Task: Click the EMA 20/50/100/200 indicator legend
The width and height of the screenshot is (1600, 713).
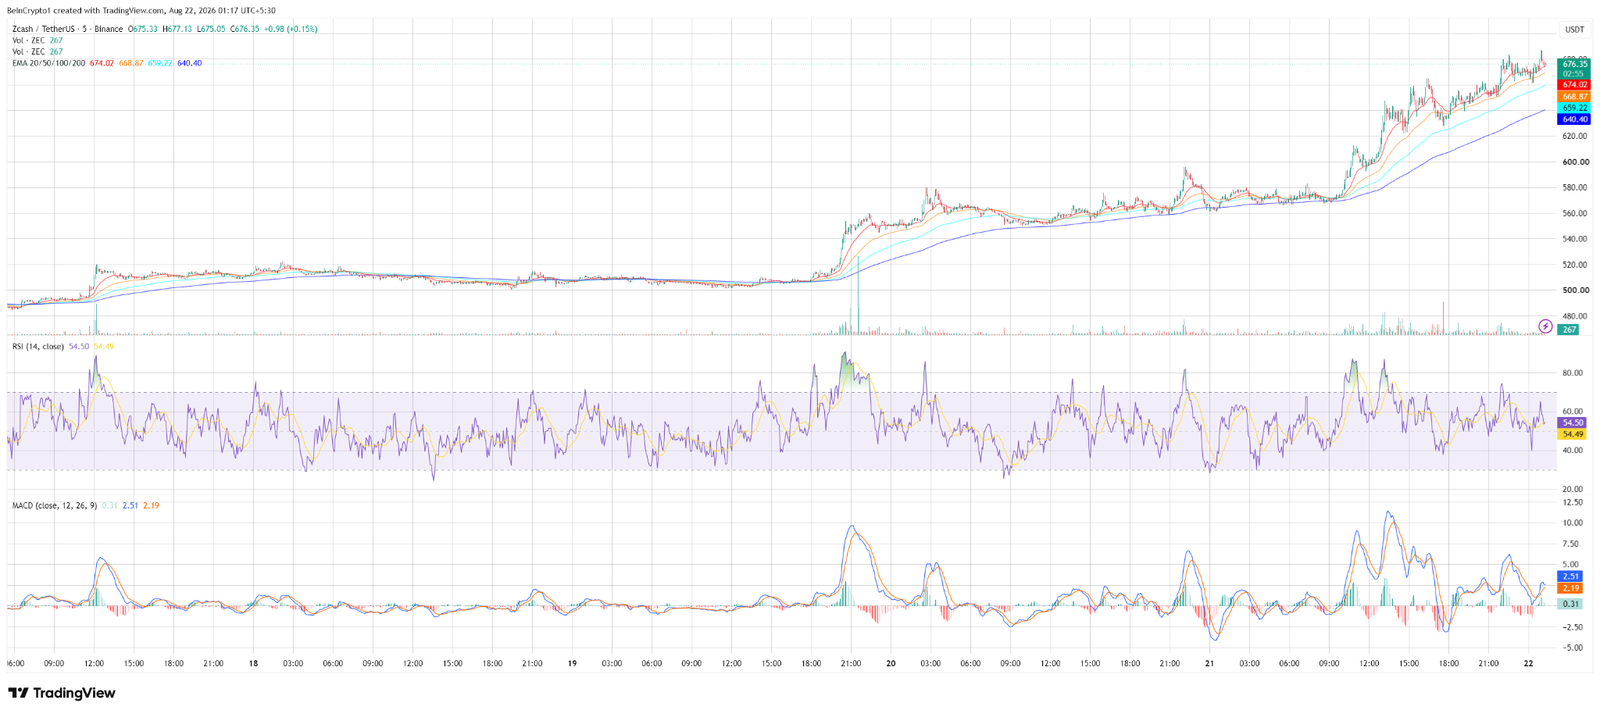Action: pos(48,63)
